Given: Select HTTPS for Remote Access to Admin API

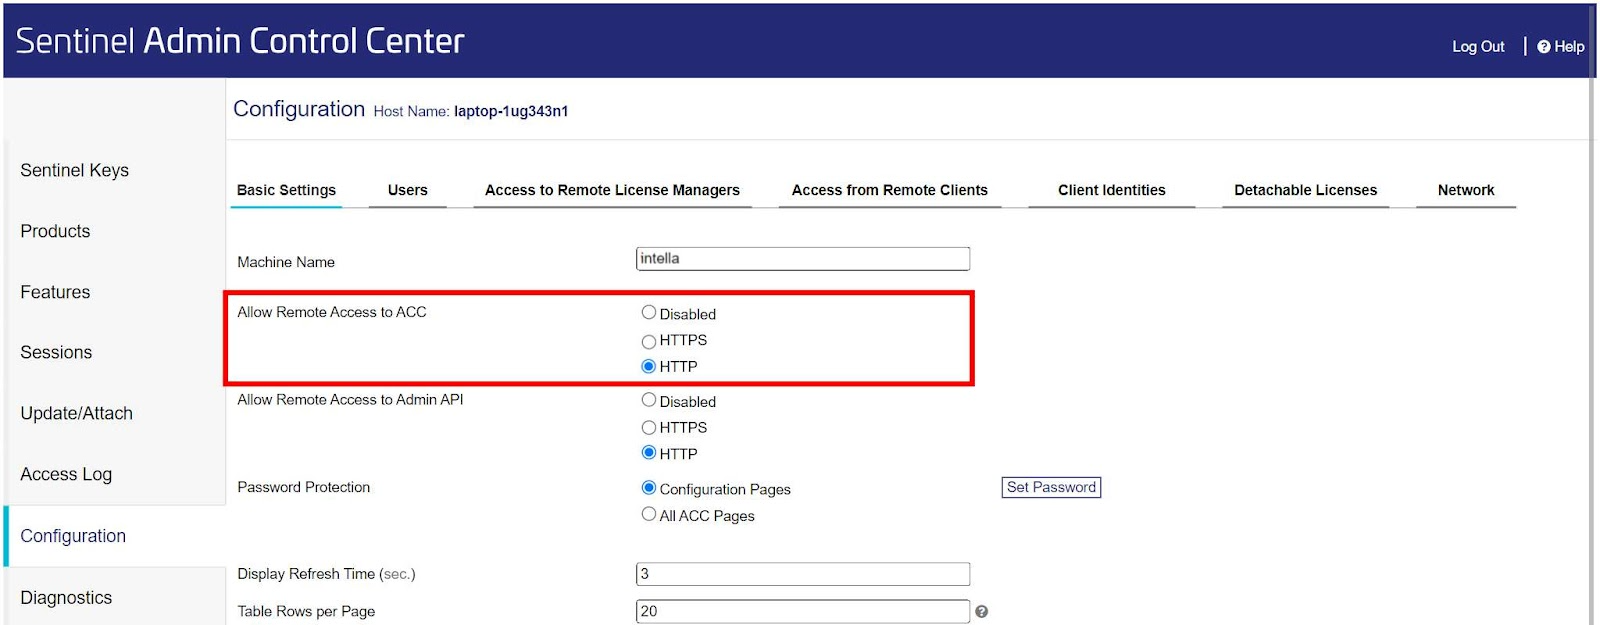Looking at the screenshot, I should (649, 428).
